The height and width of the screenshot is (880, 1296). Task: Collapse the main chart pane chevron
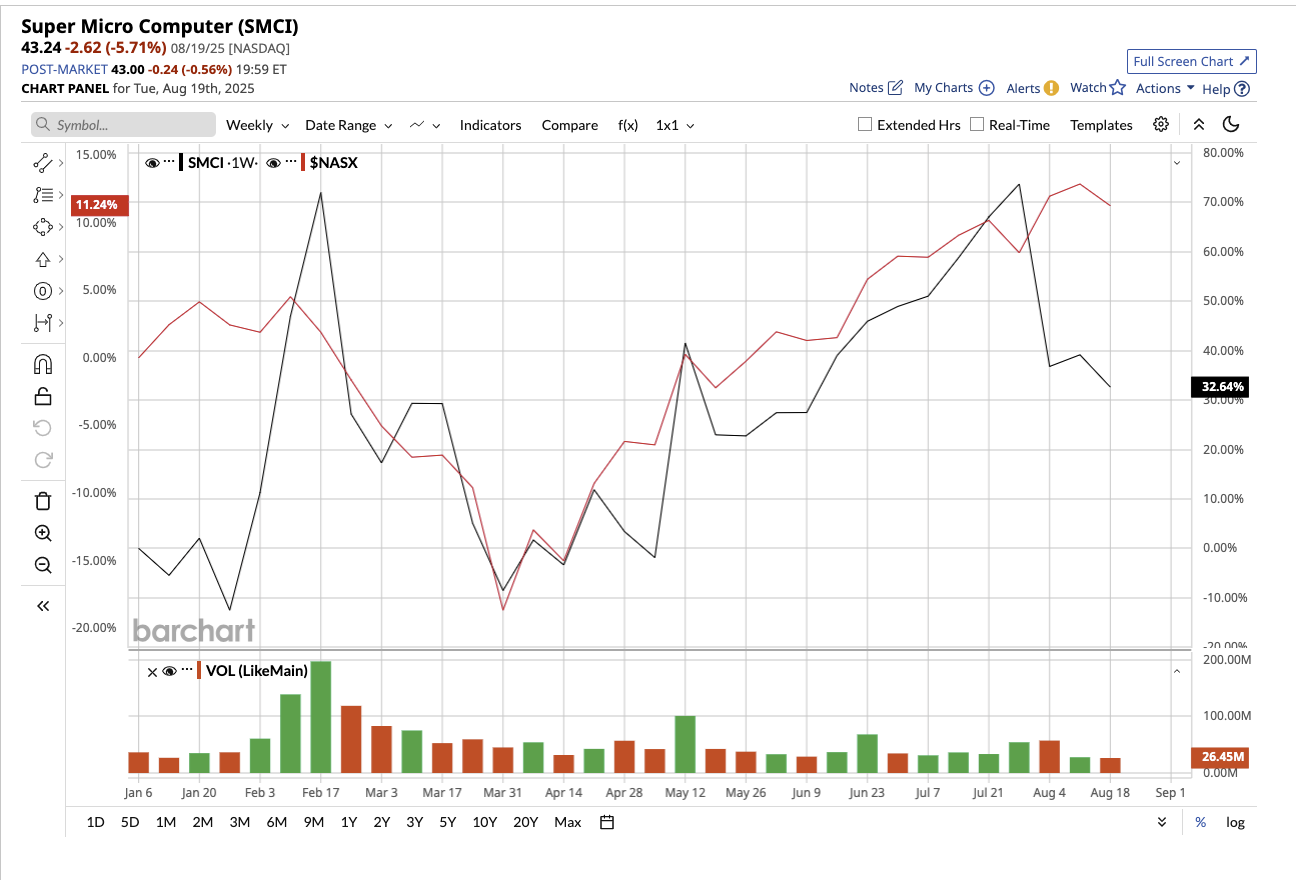pos(1177,162)
